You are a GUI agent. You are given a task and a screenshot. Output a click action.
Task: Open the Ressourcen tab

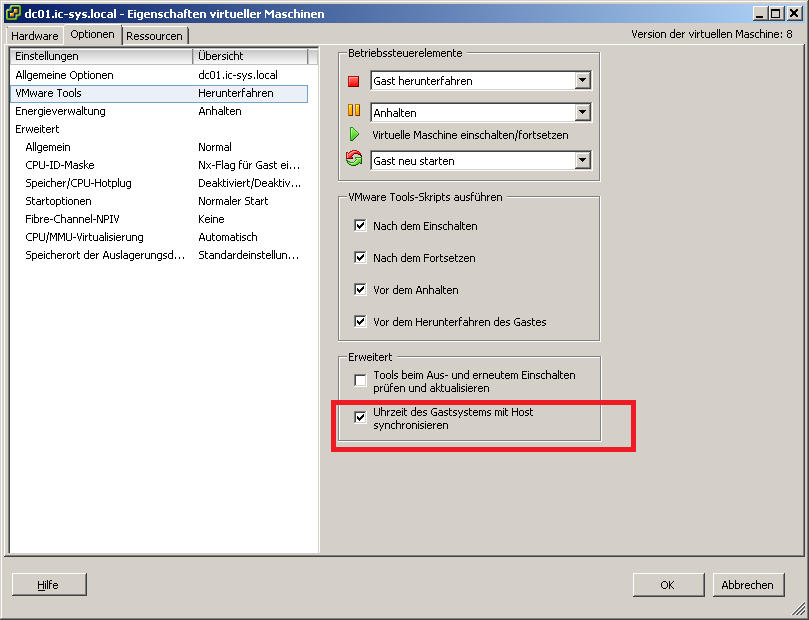(154, 36)
